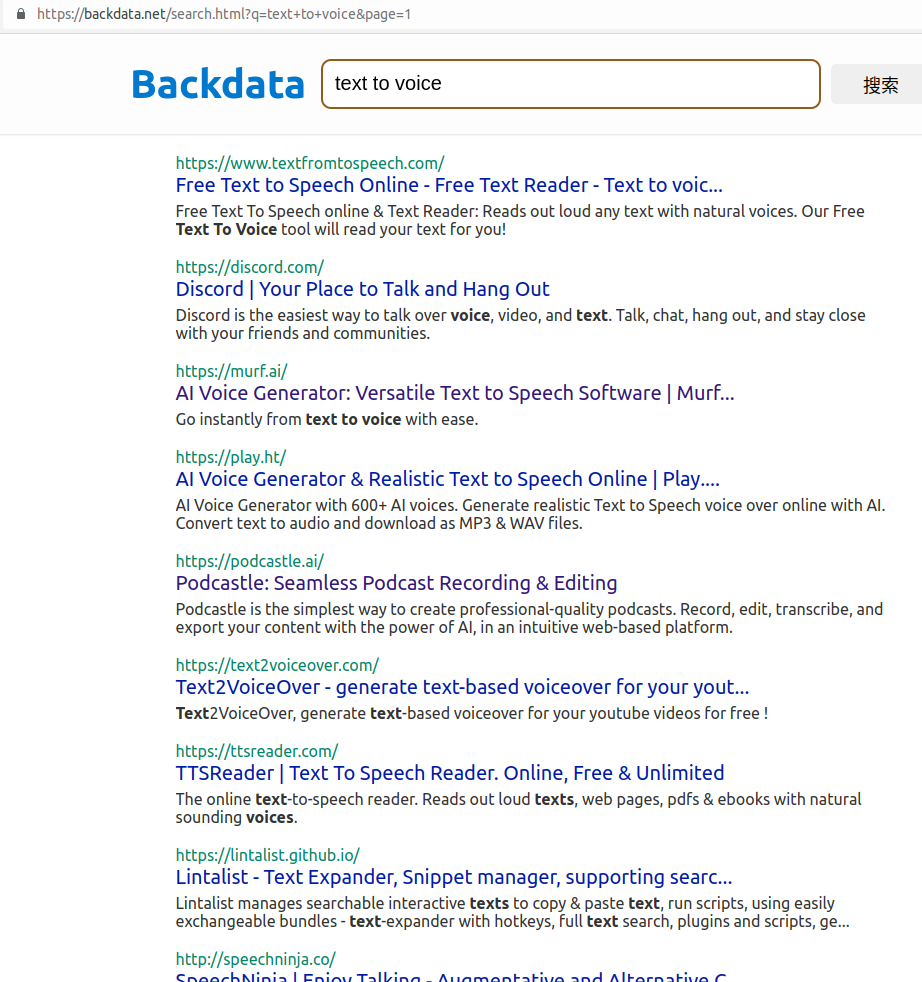Click the lock icon in the address bar
Screen dimensions: 922x982
21,14
